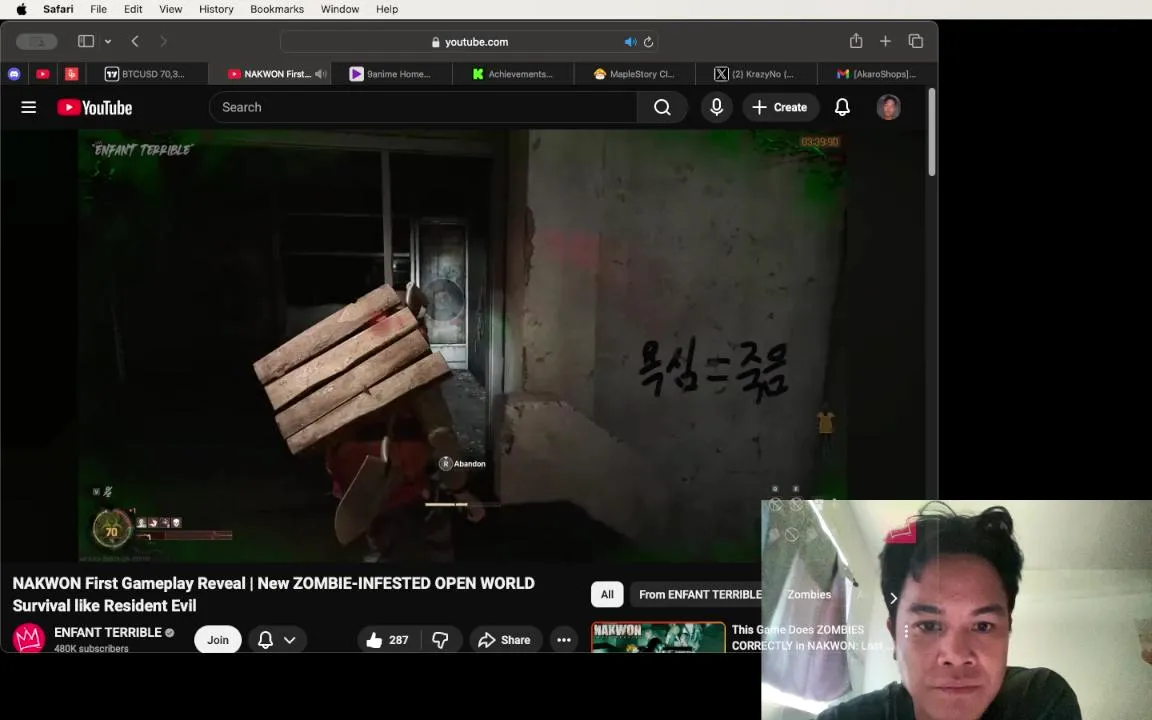Open Safari share sheet icon

856,41
